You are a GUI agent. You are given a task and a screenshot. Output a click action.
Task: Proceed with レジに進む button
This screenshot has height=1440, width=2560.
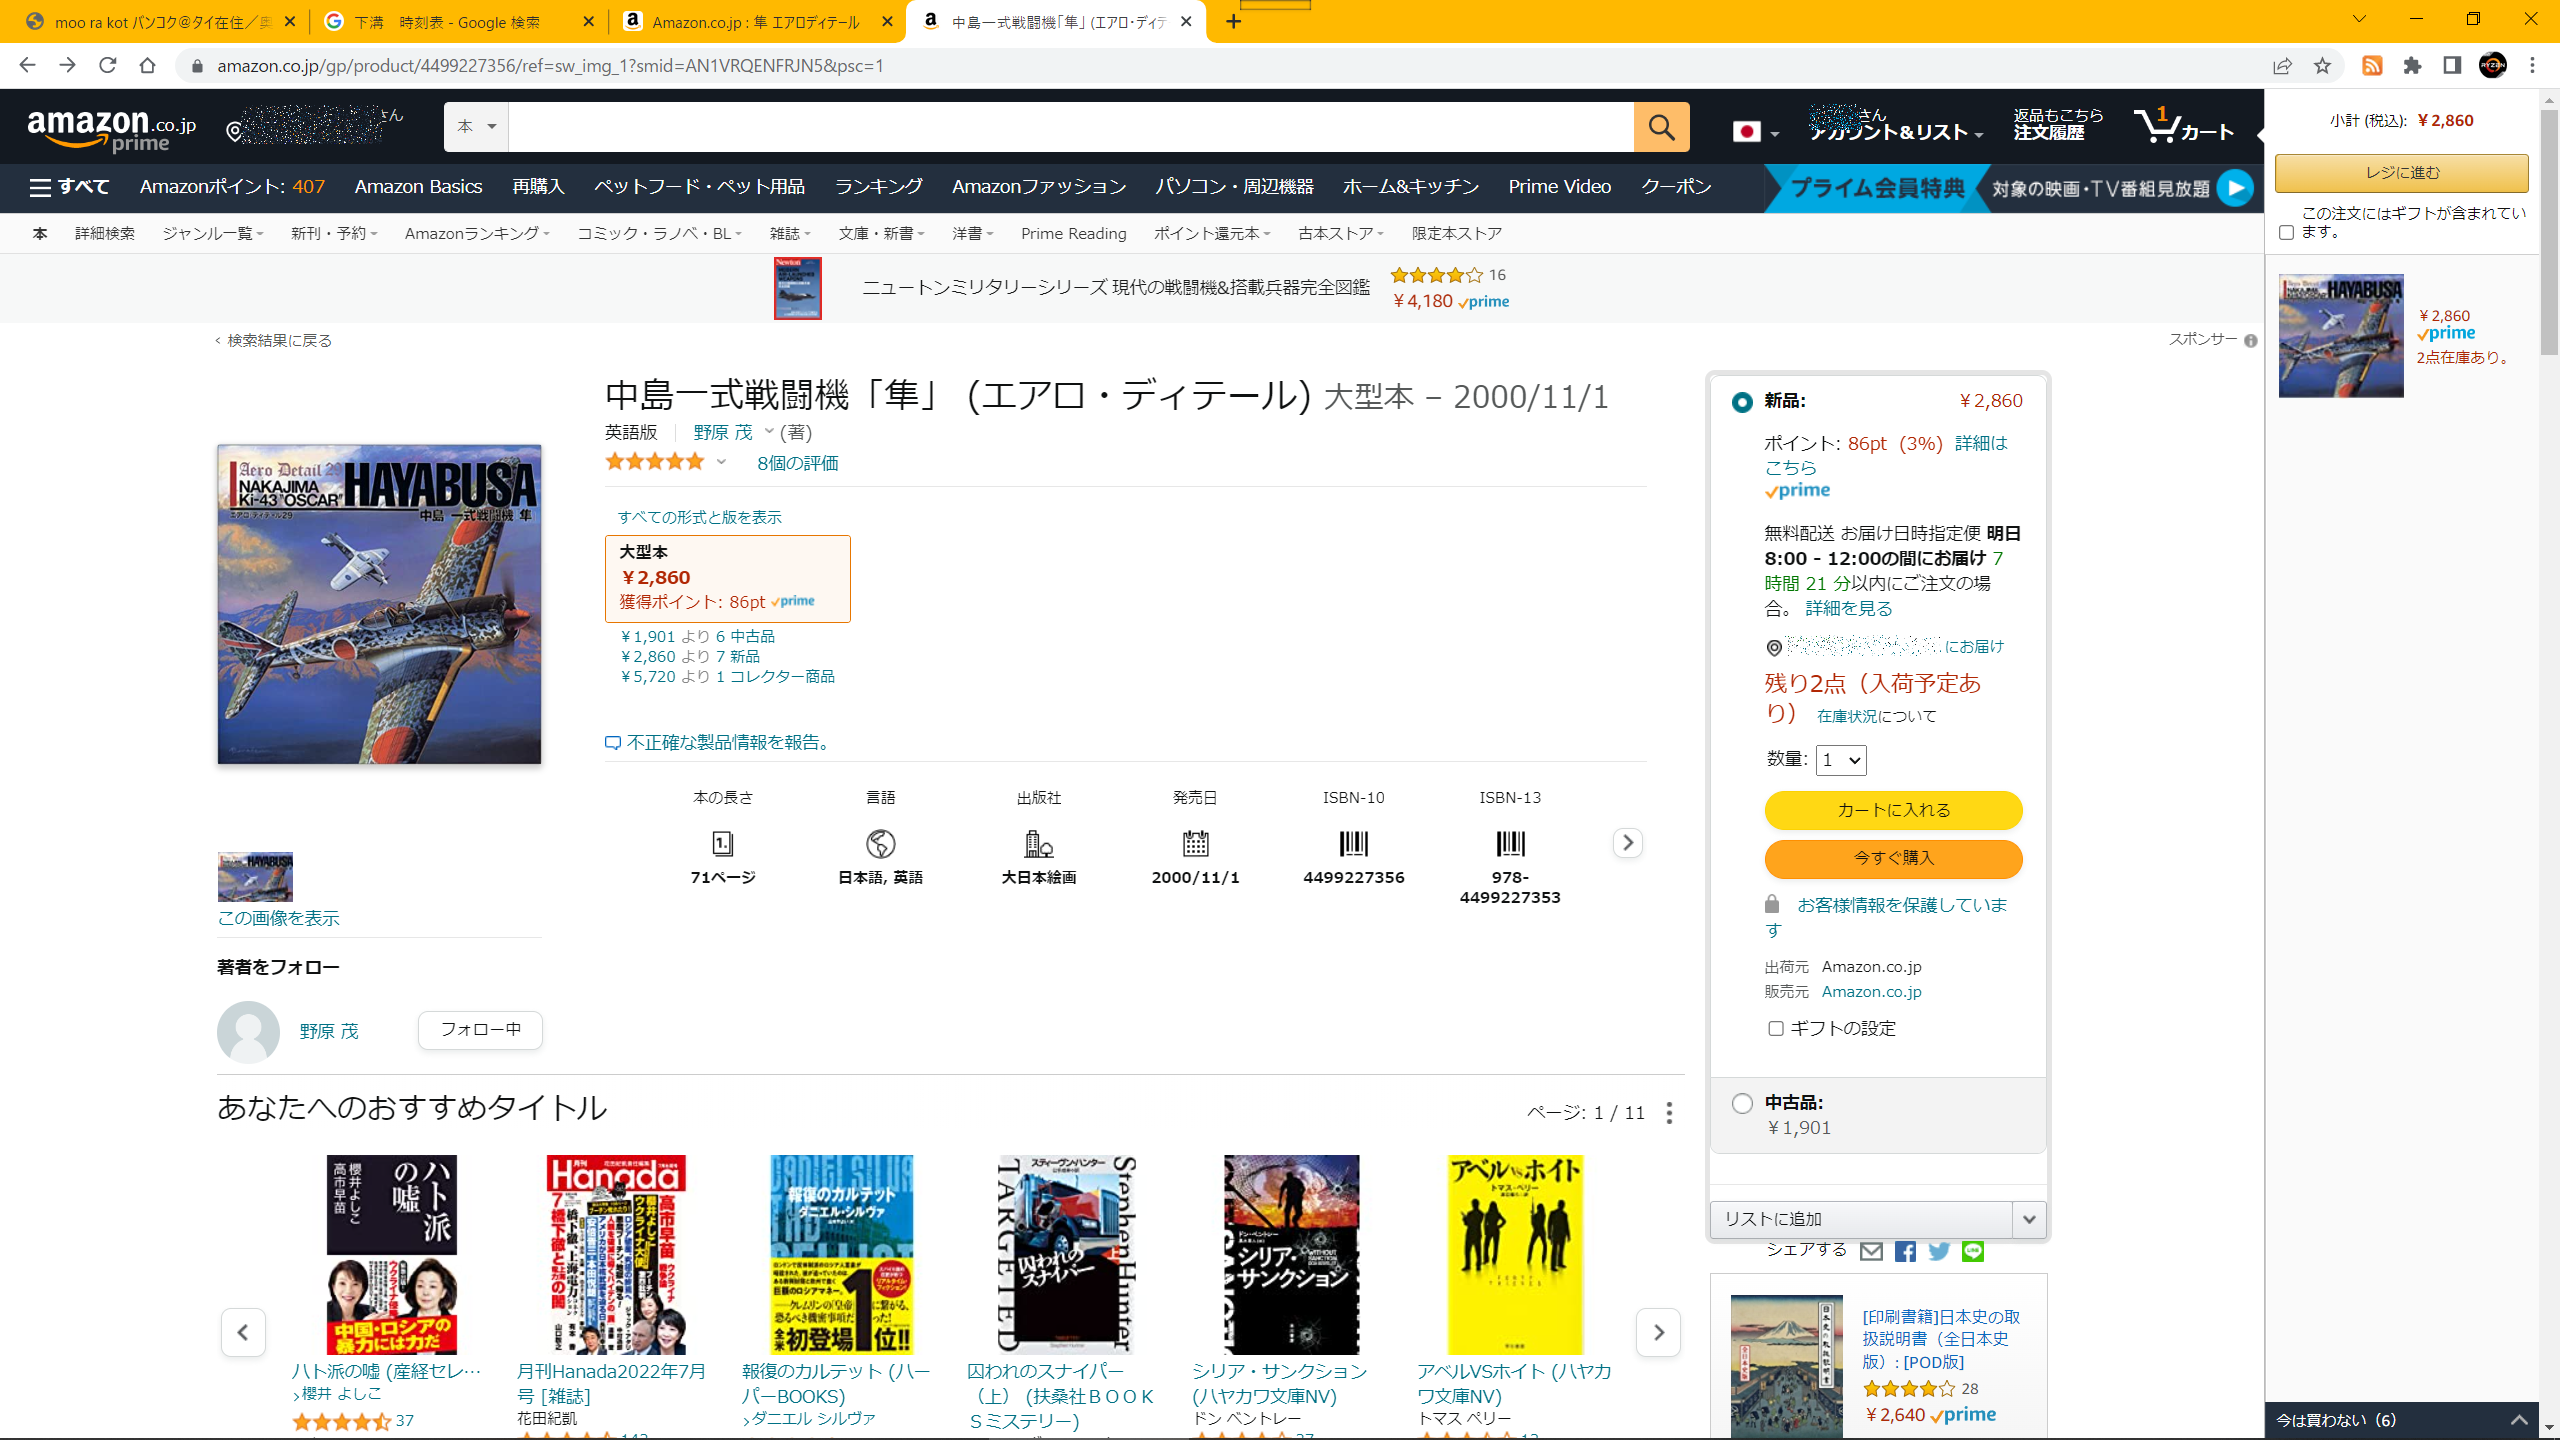pos(2401,173)
